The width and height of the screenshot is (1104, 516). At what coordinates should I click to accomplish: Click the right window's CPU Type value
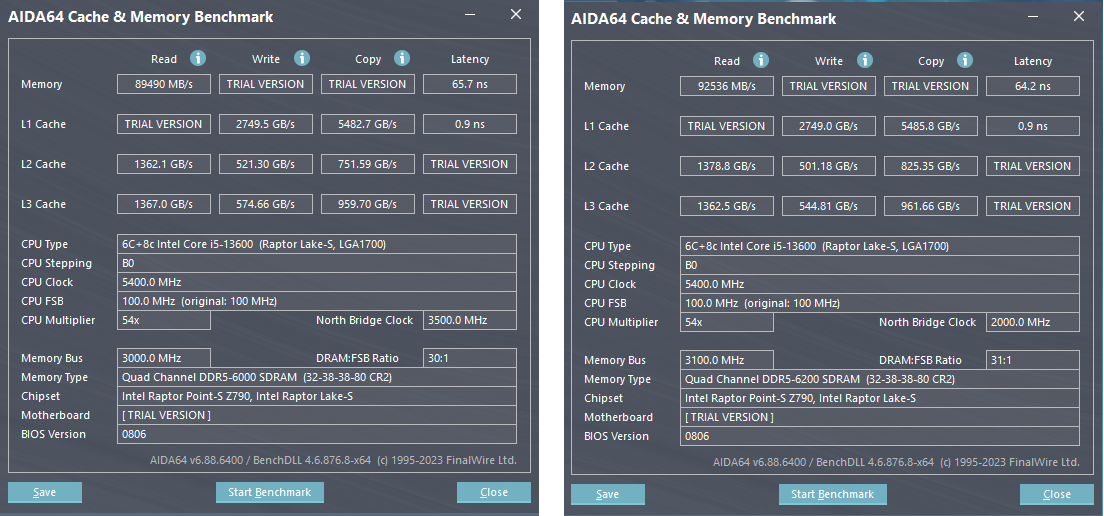point(879,246)
